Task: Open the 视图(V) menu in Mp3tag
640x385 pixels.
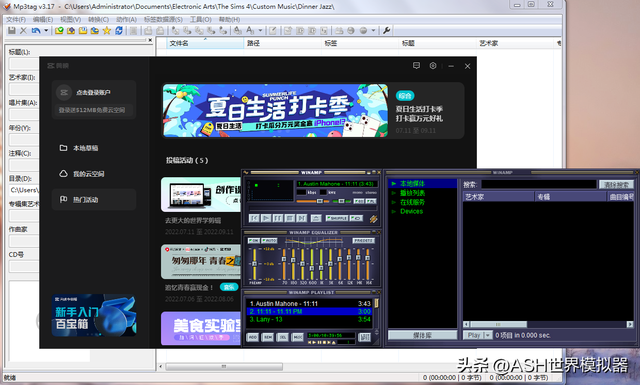Action: point(71,19)
